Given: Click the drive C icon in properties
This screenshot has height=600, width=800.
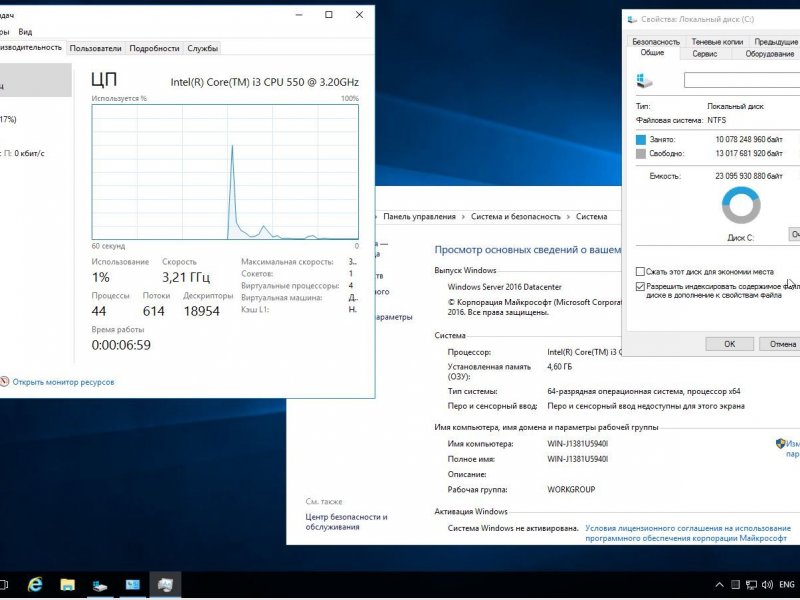Looking at the screenshot, I should (644, 80).
